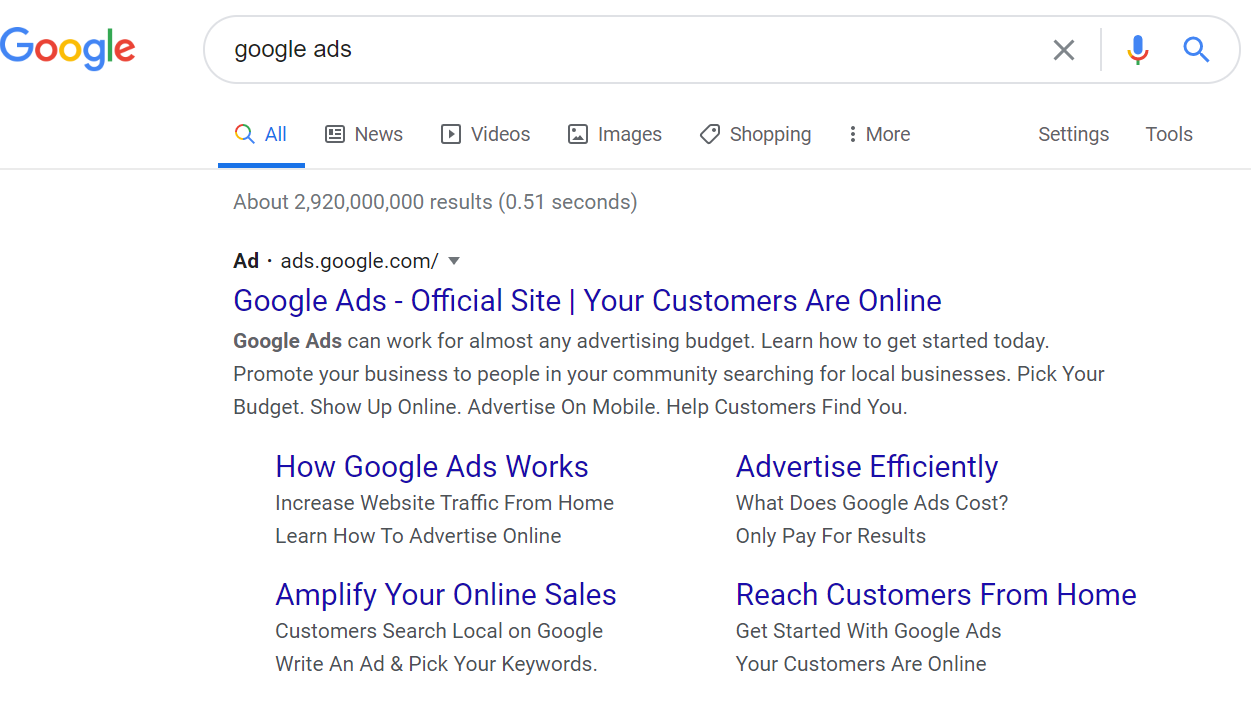Click the Google logo

(68, 48)
